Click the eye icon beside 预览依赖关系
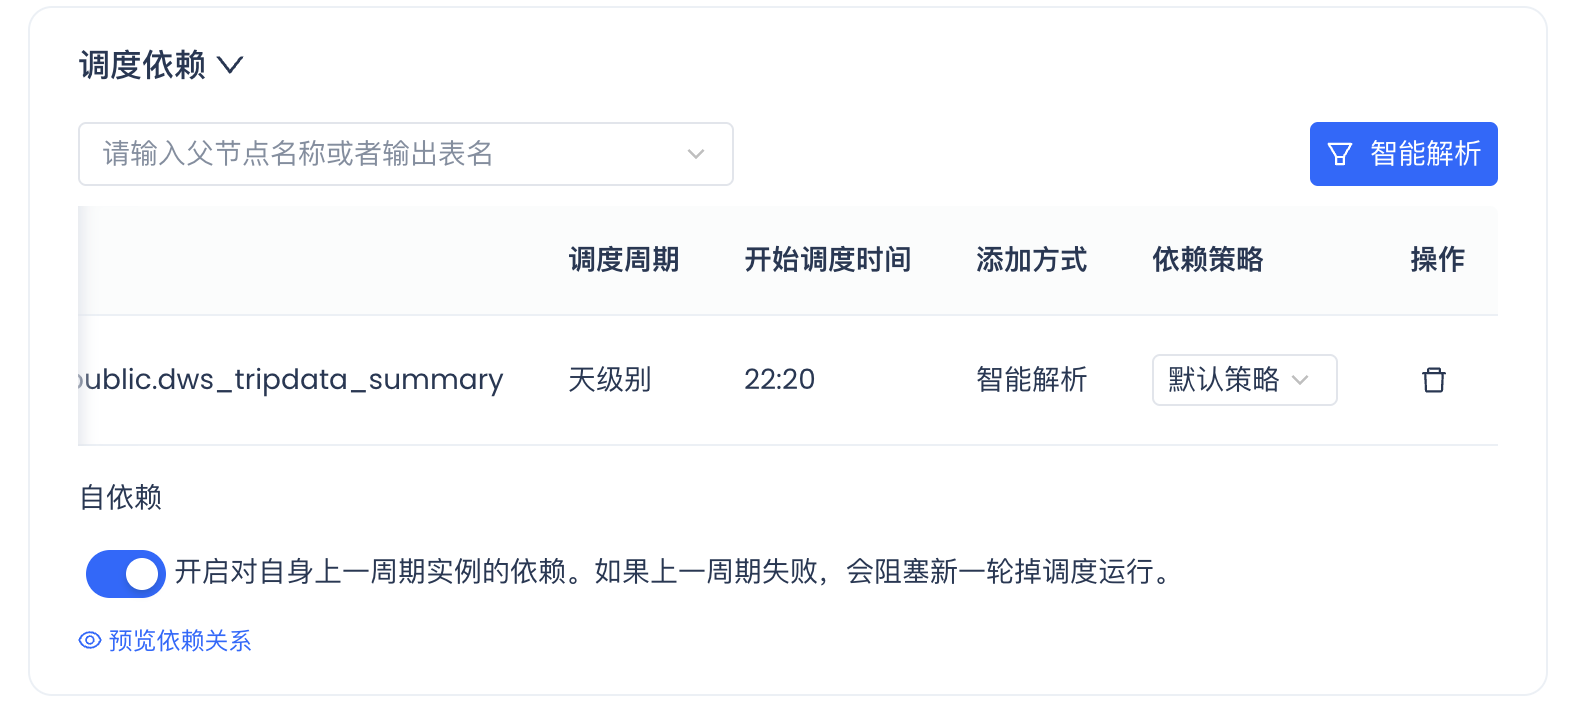 [90, 641]
